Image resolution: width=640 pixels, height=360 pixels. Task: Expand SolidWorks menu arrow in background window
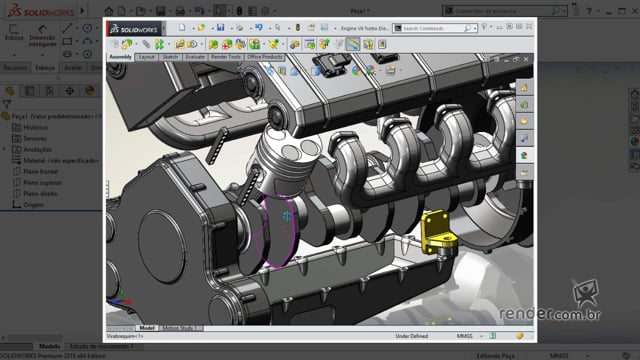[x=82, y=11]
